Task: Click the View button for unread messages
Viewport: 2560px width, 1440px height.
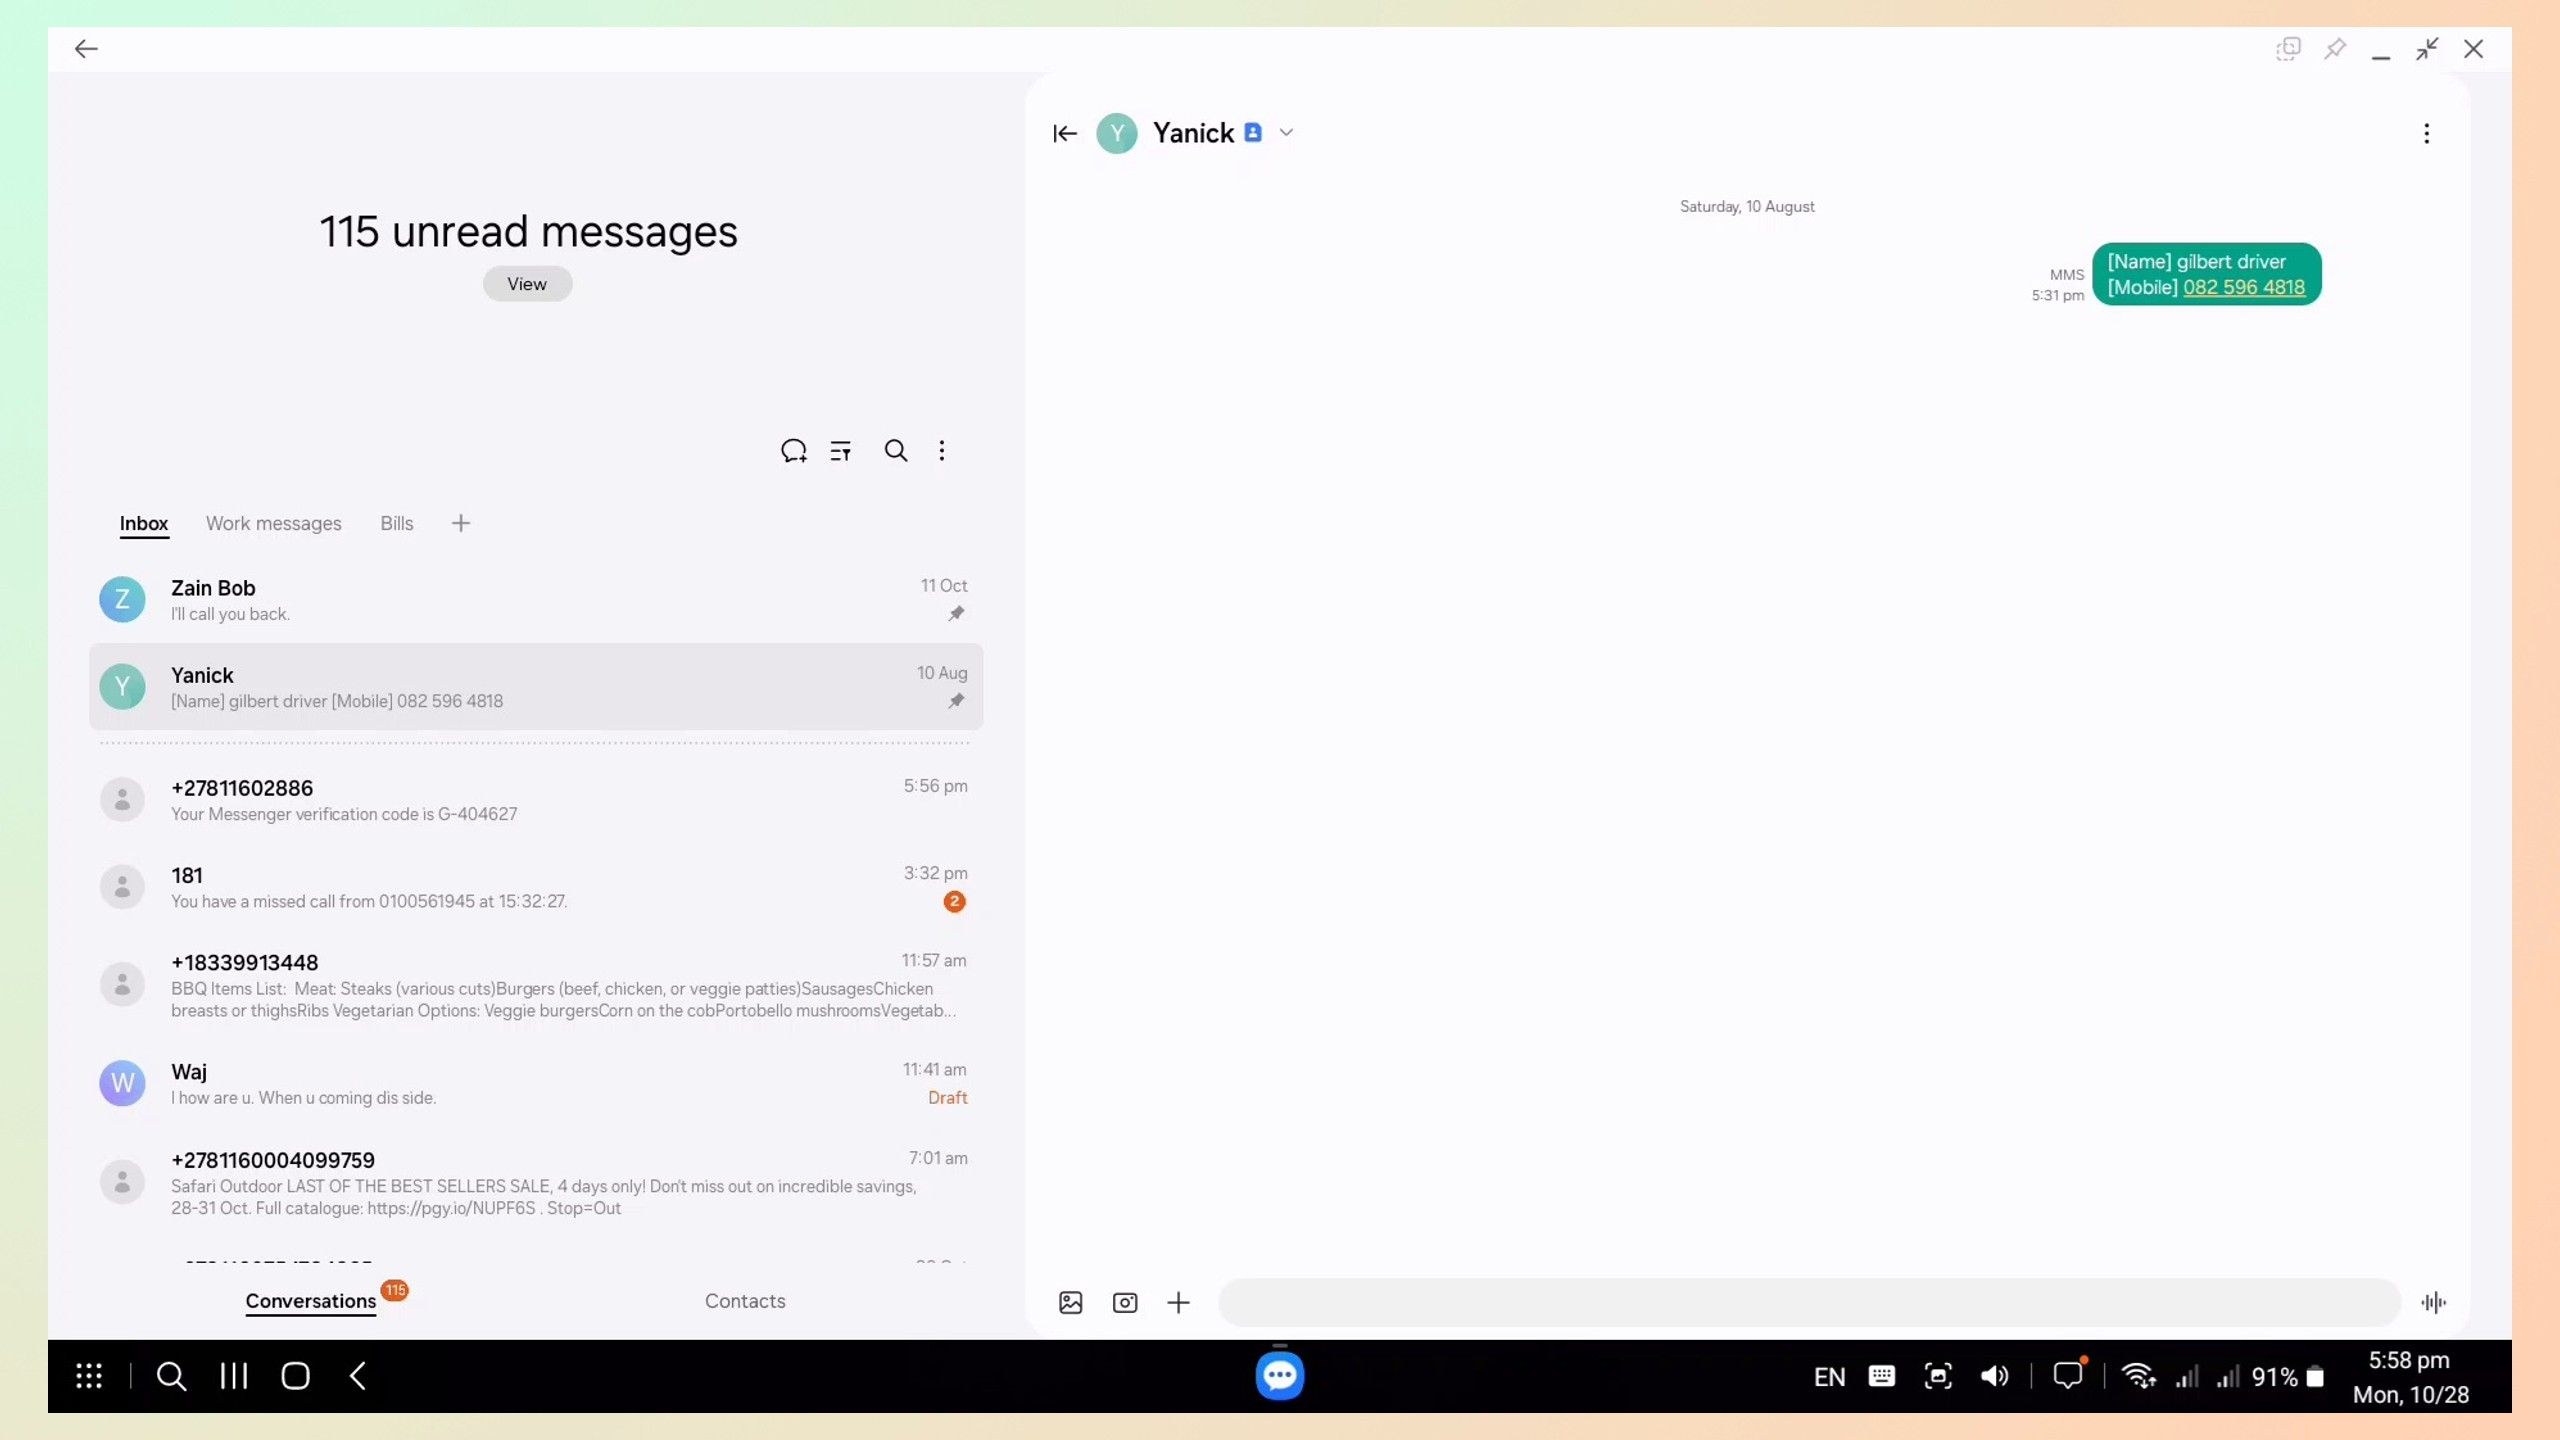Action: tap(526, 283)
